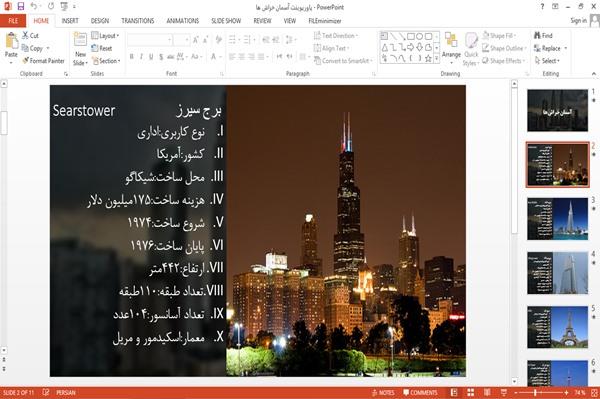Click Replace in Editing group
Screen dimensions: 600x399
click(548, 48)
